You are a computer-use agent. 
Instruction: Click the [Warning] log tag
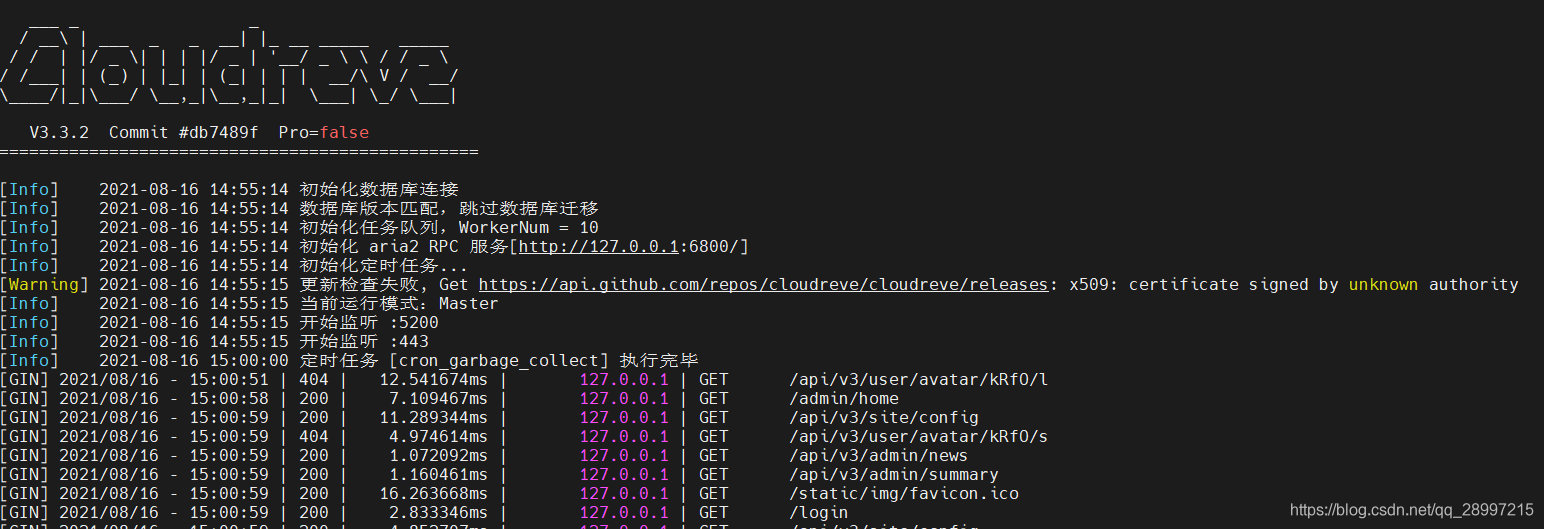click(44, 285)
